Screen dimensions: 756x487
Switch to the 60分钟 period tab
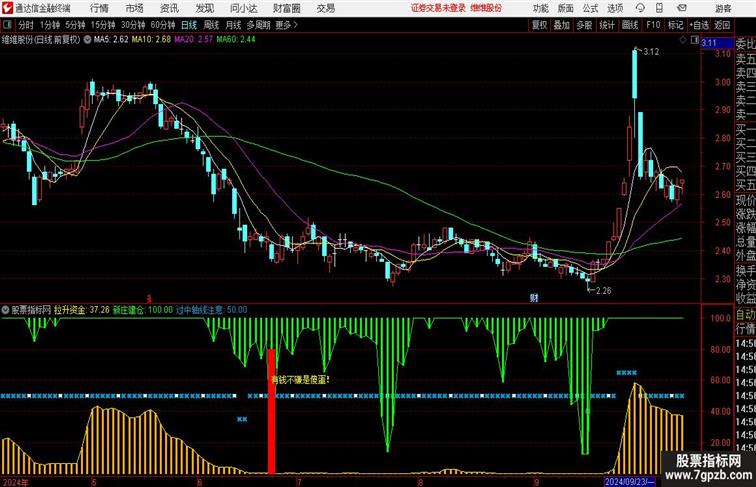click(163, 25)
